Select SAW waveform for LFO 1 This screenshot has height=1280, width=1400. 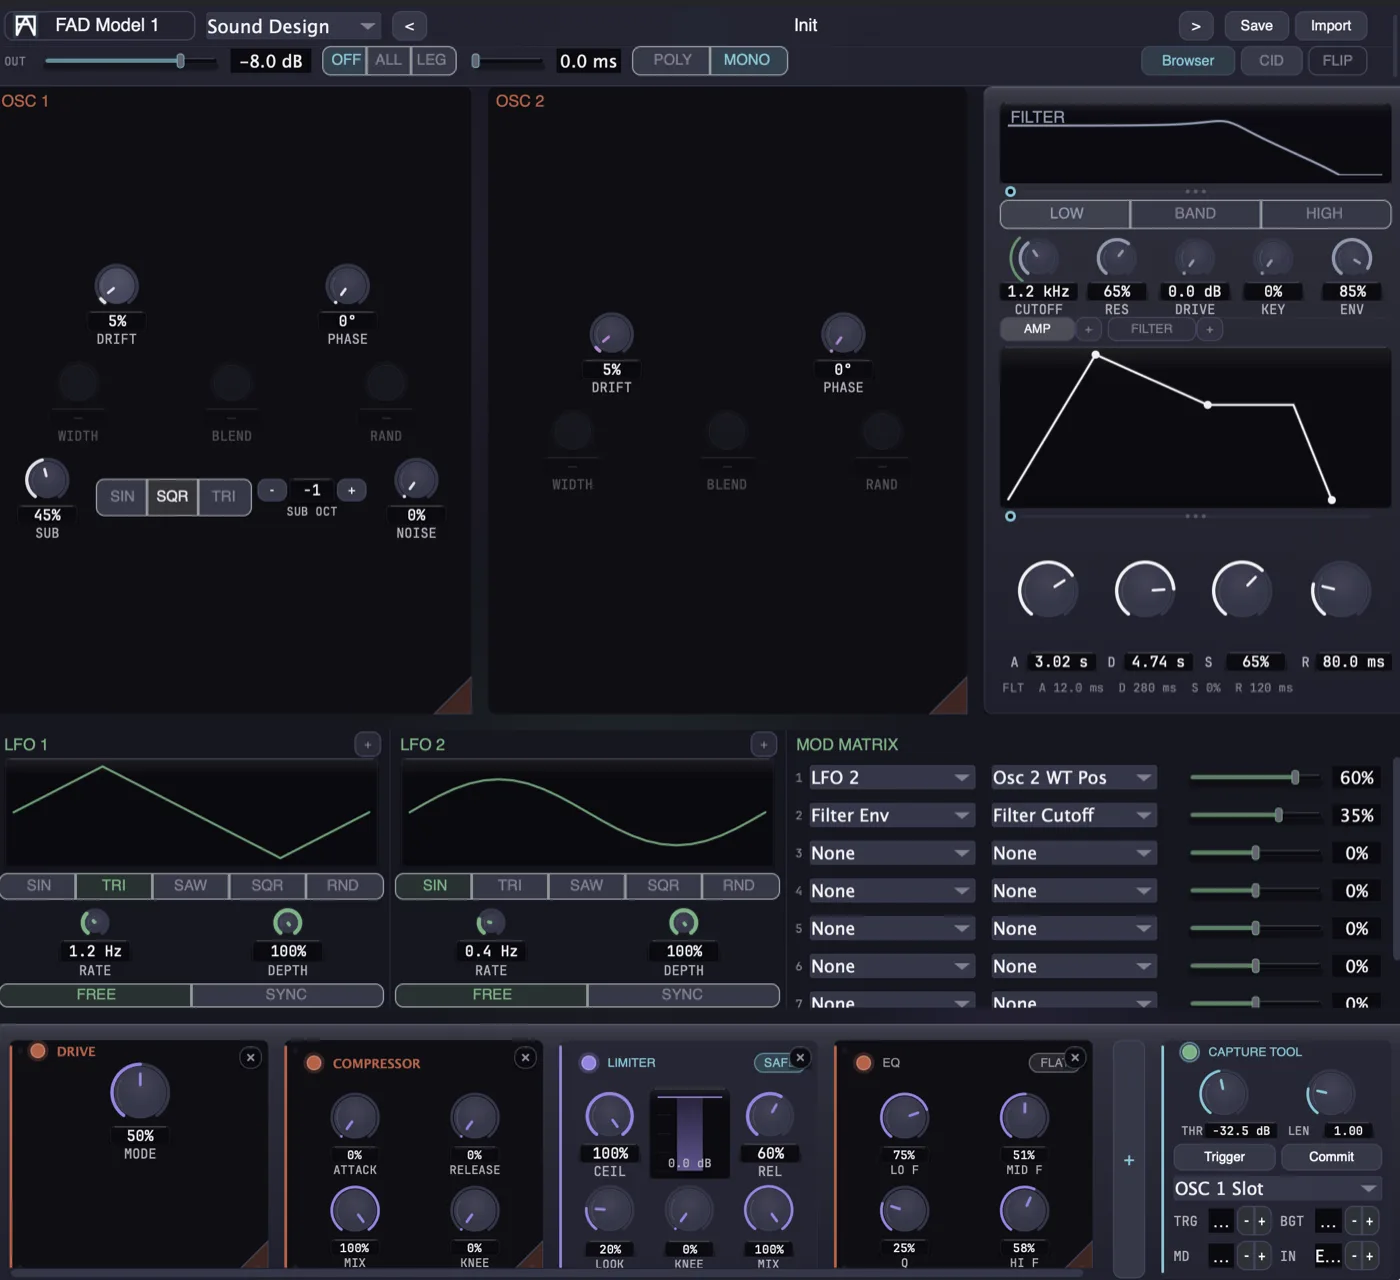point(190,886)
